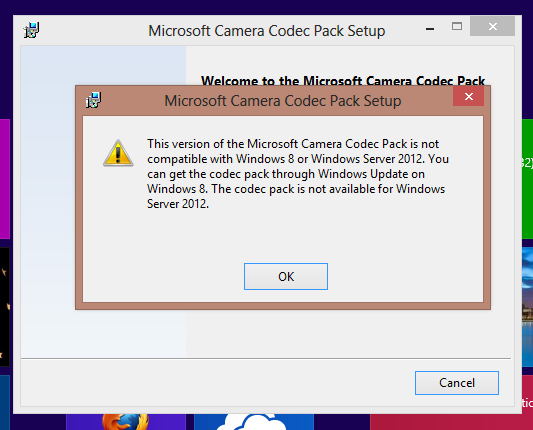Maximize the Camera Codec Pack Setup window

click(457, 26)
